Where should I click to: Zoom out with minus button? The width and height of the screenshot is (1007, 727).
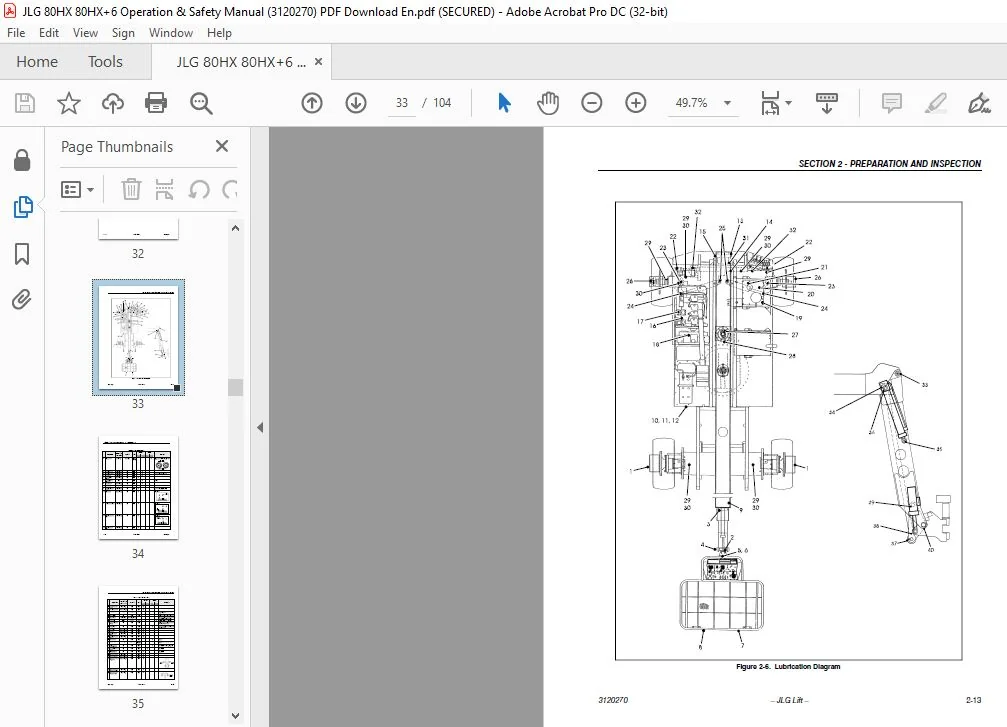(x=591, y=103)
